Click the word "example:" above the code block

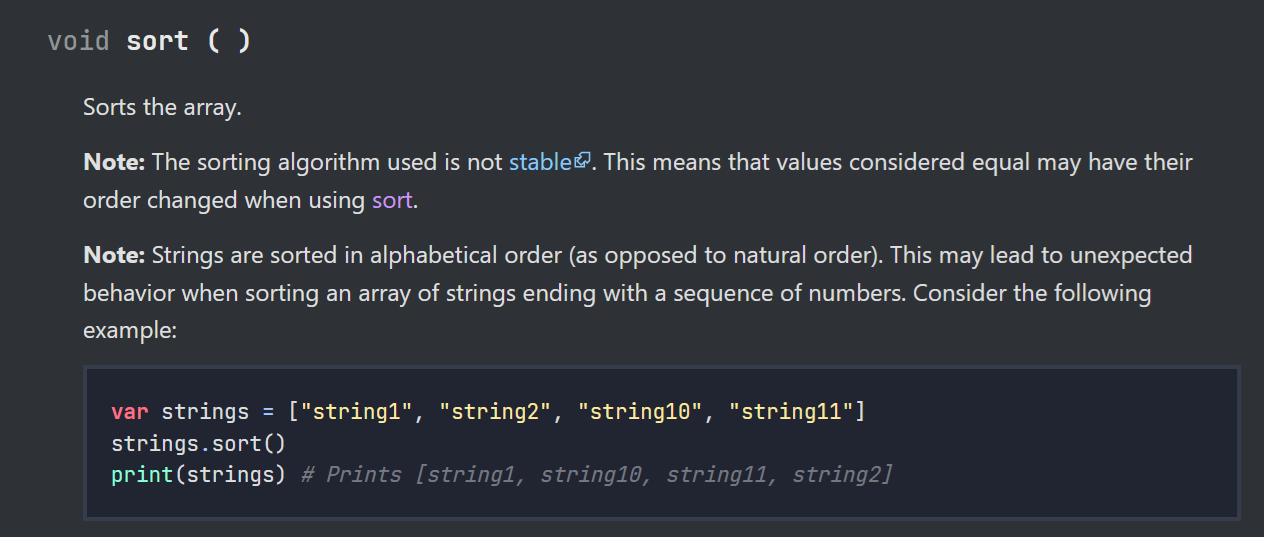click(130, 330)
